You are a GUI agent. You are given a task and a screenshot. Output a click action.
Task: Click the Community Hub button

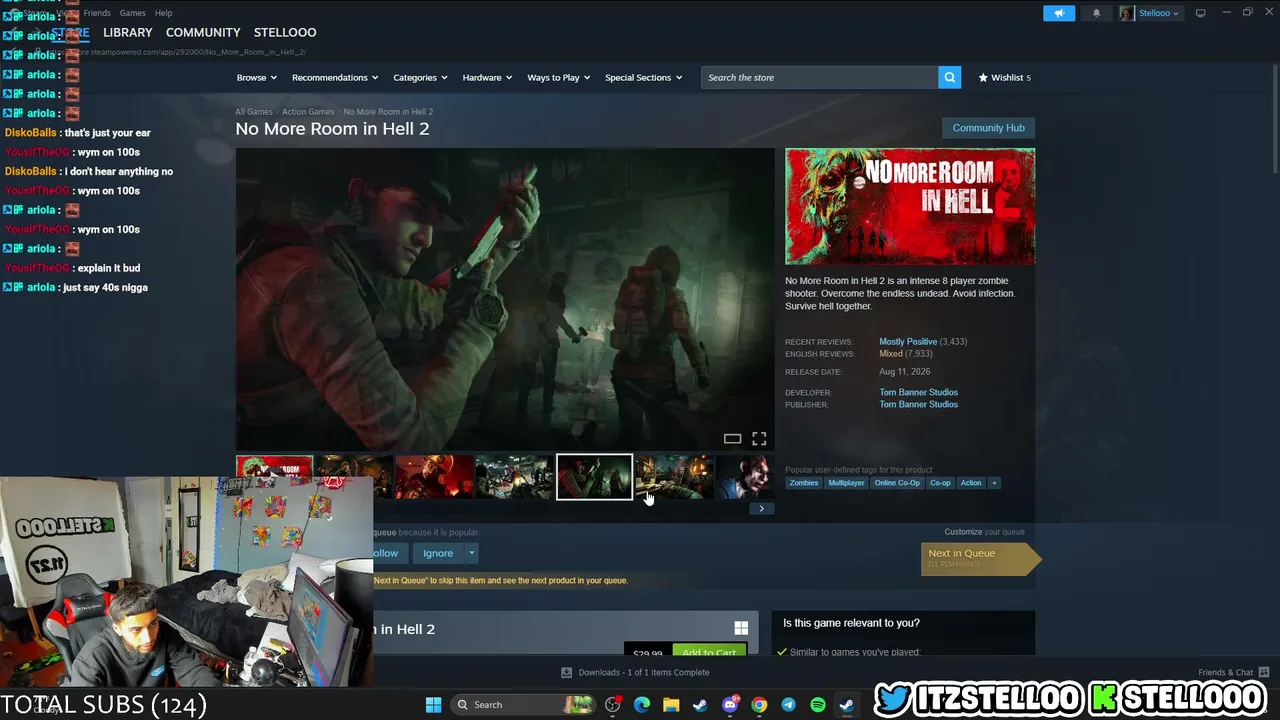click(x=988, y=128)
